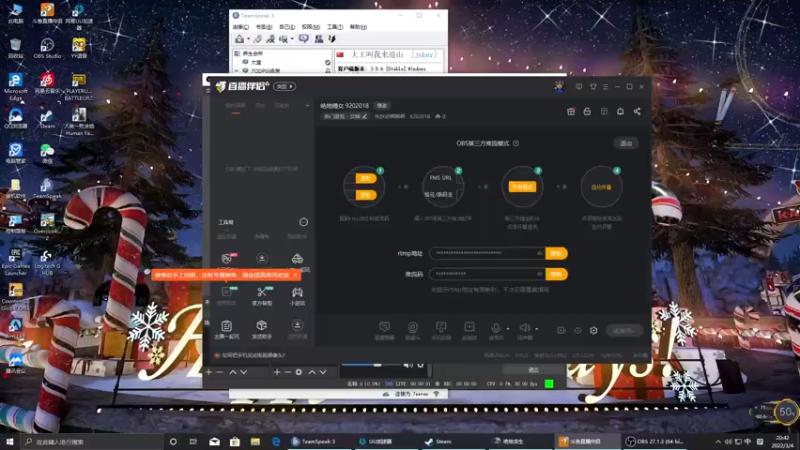Toggle the lock icon in room header
This screenshot has height=450, width=800.
[587, 111]
